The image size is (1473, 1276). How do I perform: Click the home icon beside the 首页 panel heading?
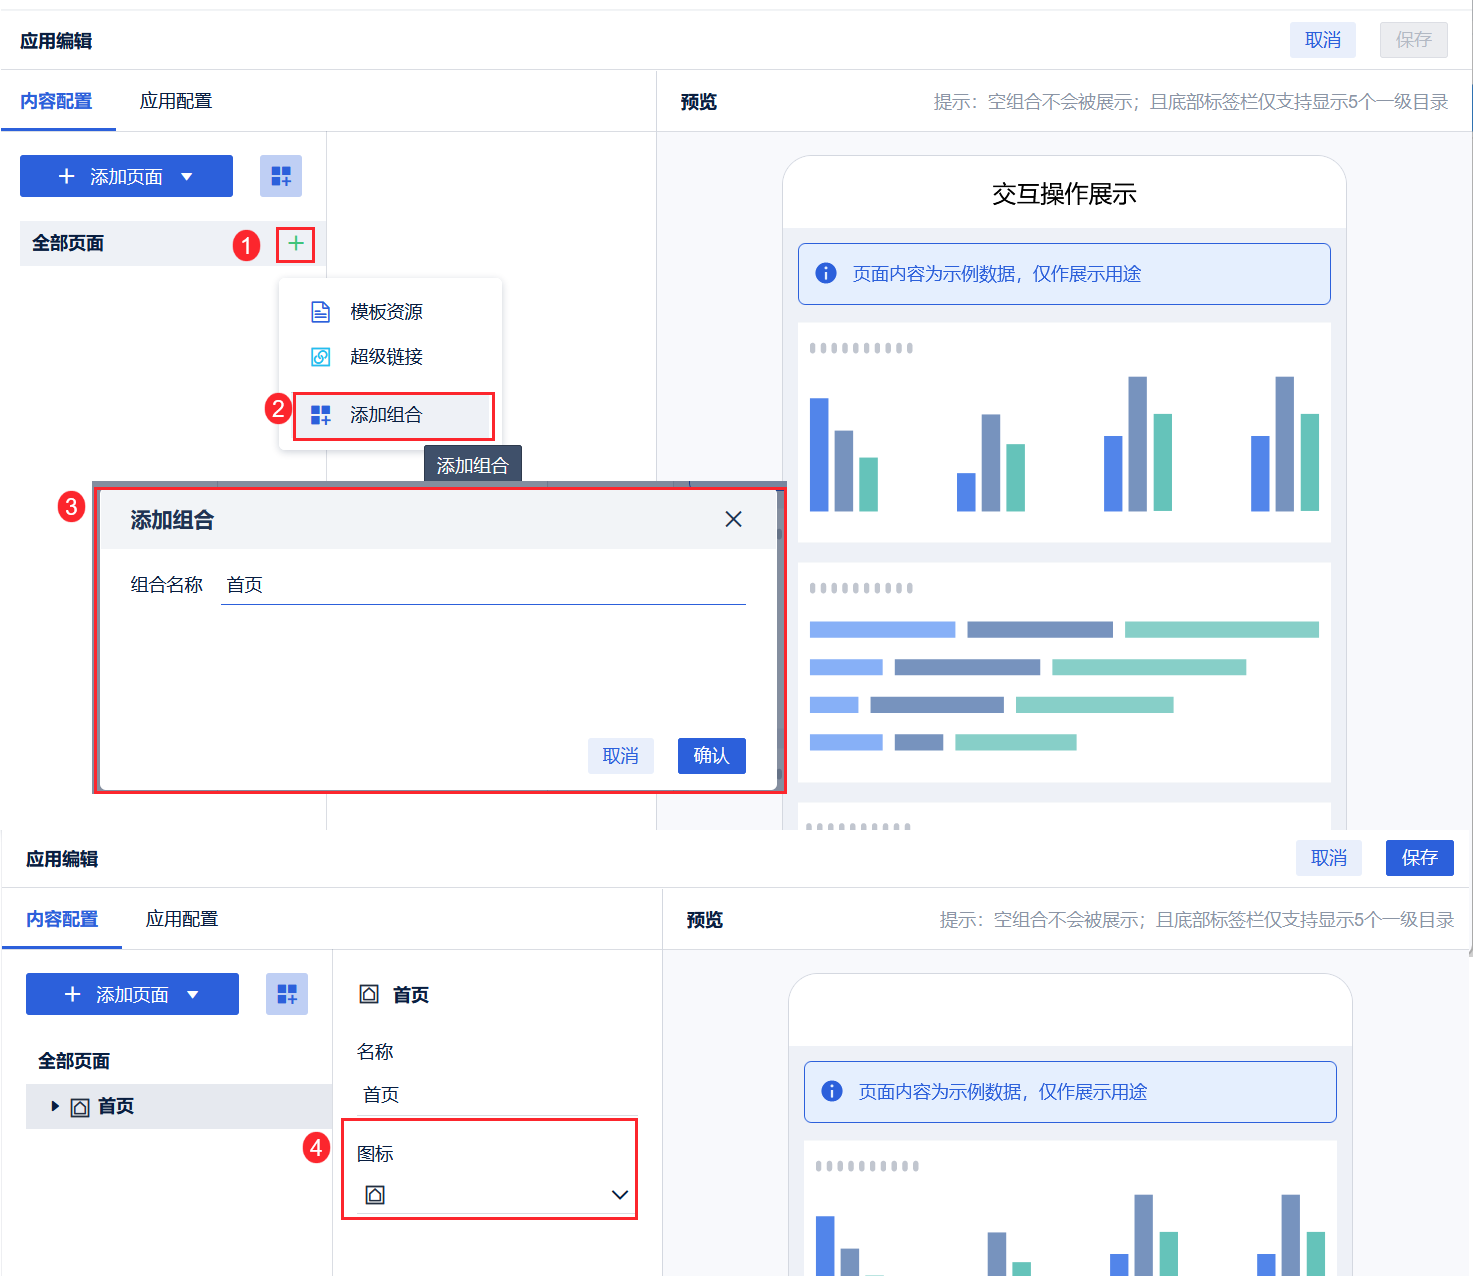pyautogui.click(x=369, y=994)
